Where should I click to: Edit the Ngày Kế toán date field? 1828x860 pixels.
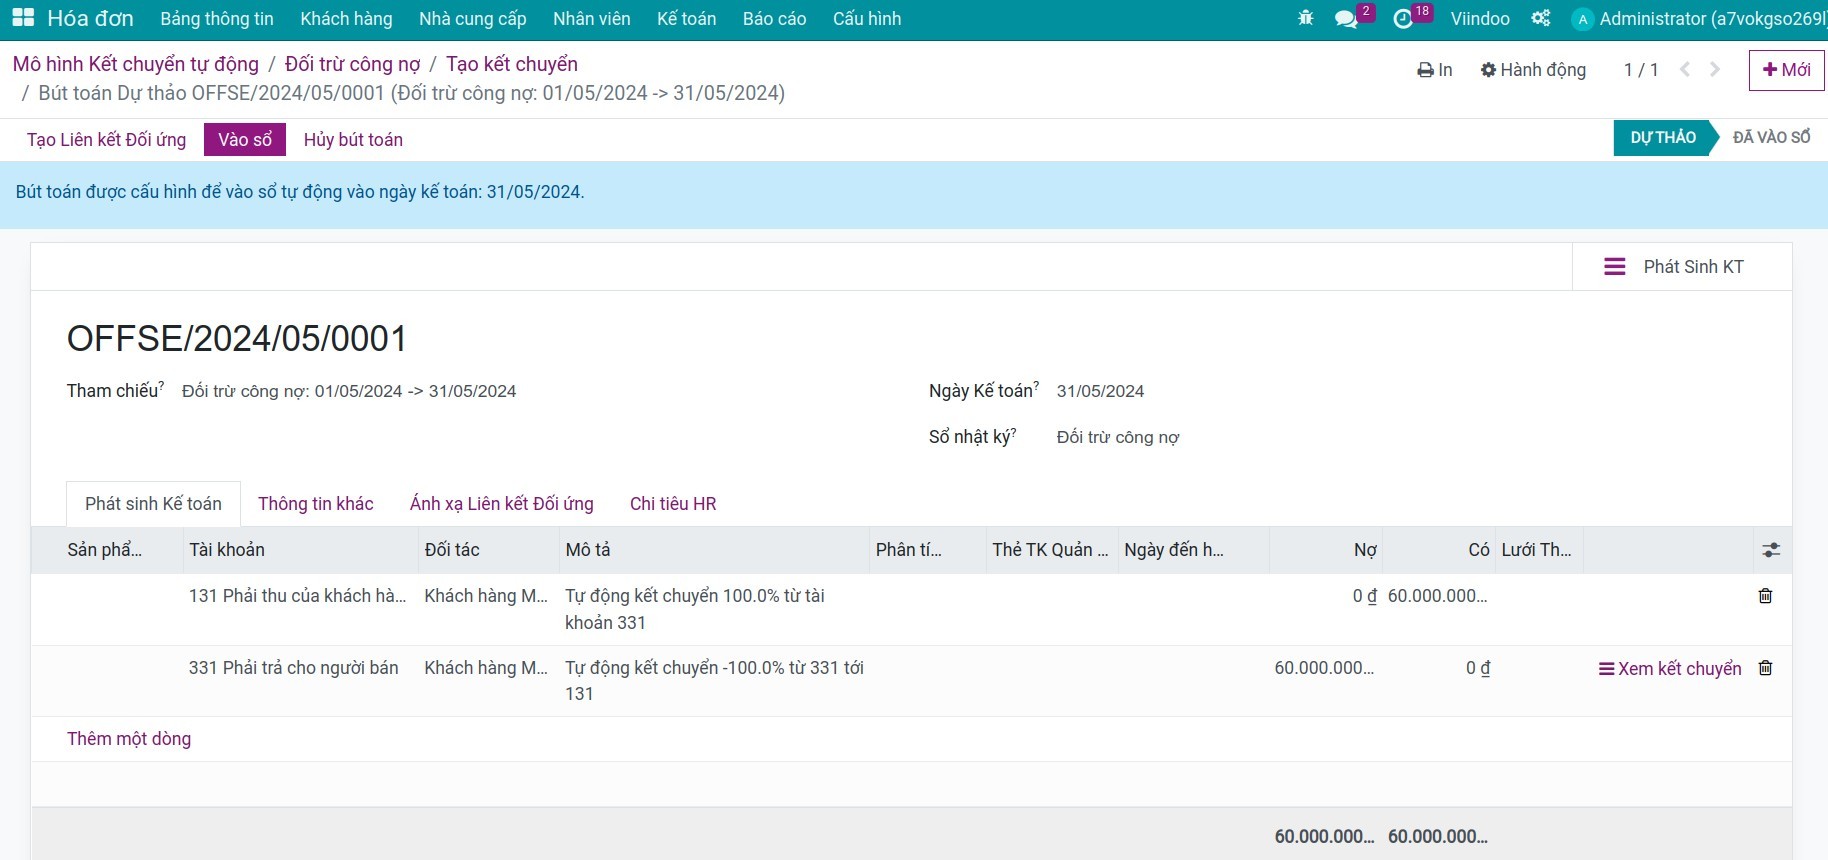coord(1100,391)
